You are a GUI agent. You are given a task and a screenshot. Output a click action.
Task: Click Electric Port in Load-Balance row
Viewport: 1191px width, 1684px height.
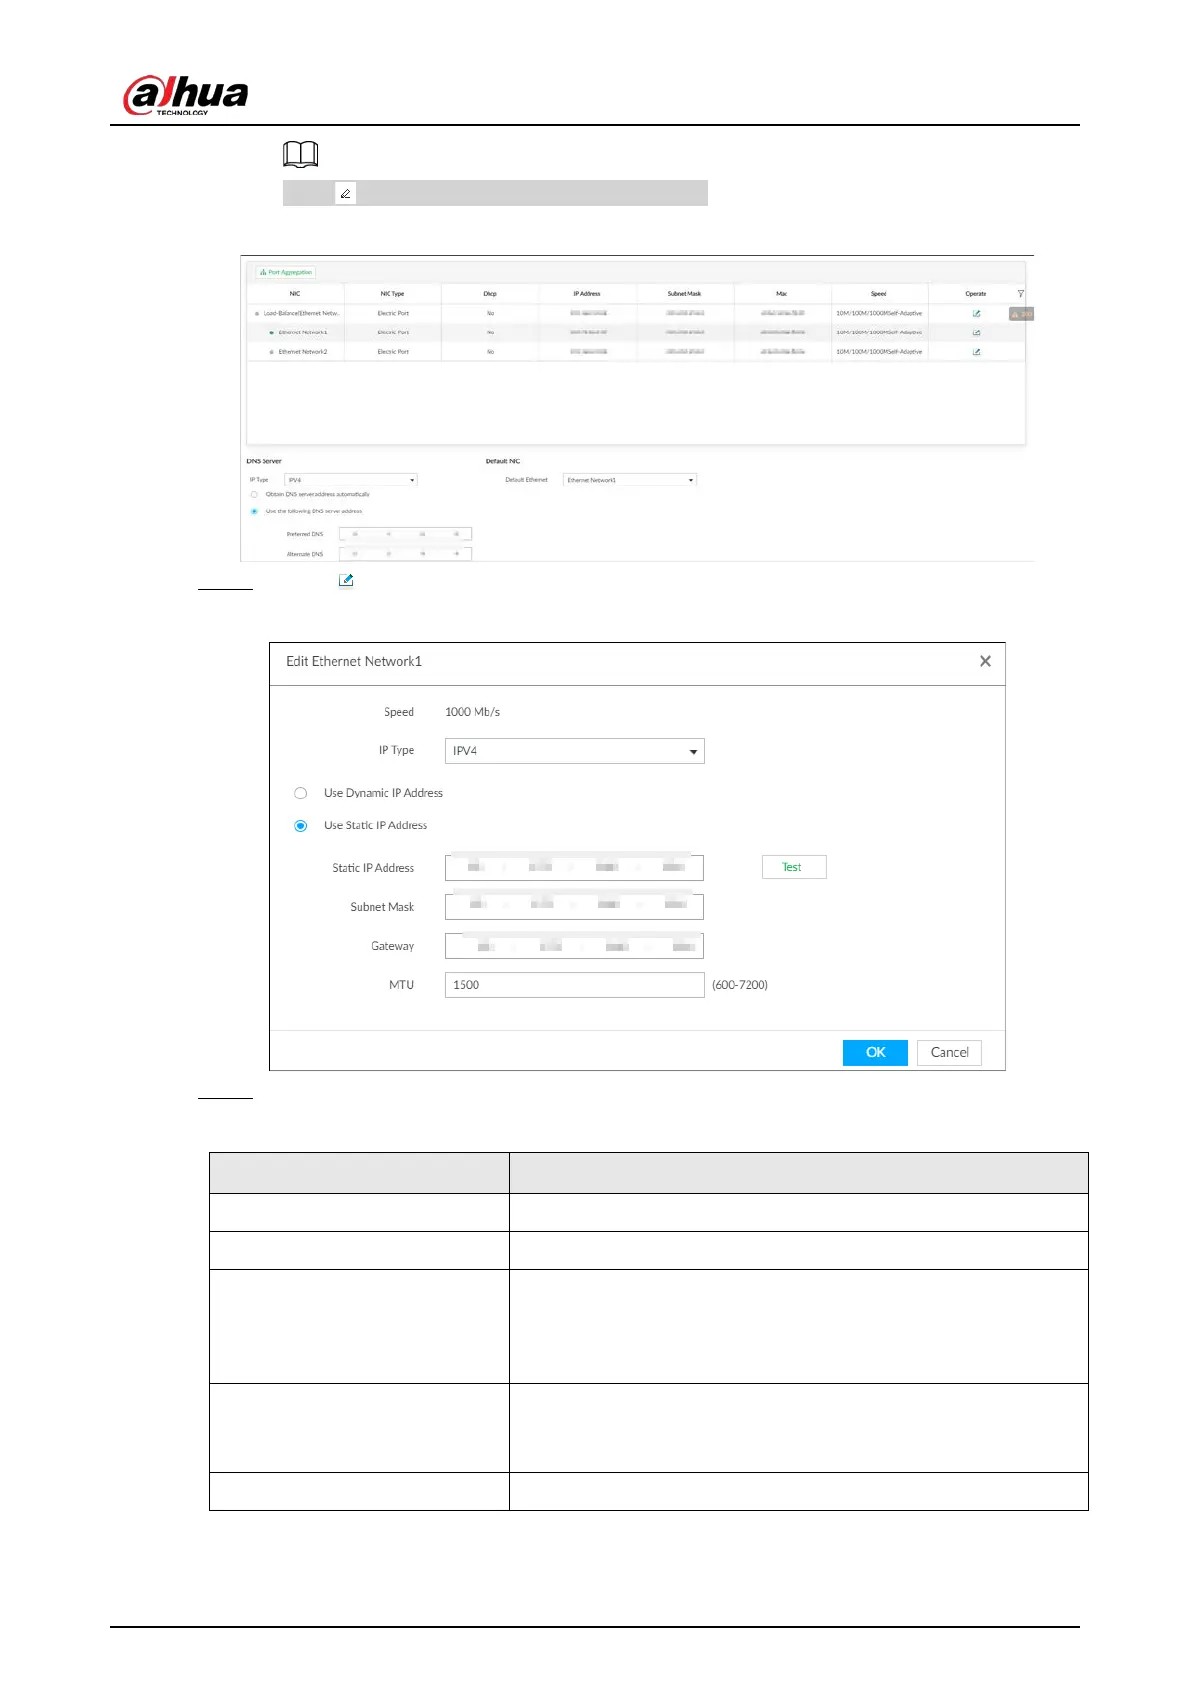(x=393, y=313)
